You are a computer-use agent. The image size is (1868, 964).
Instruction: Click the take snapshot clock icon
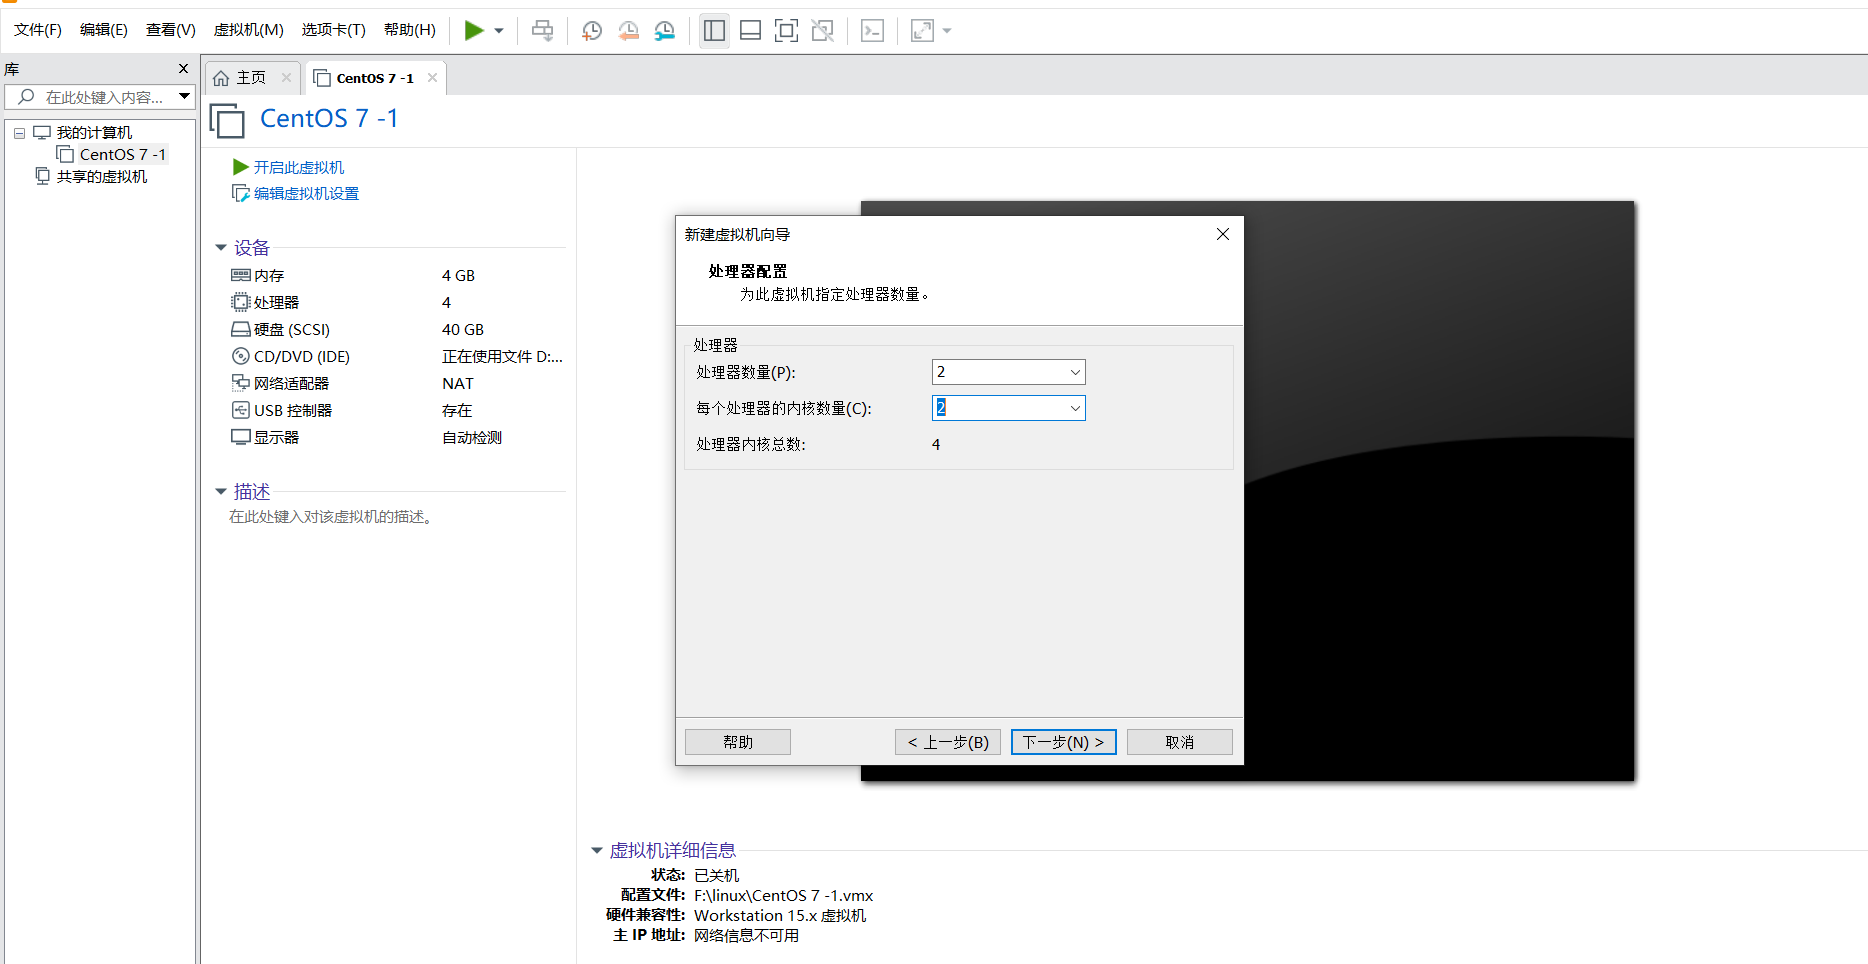coord(592,31)
